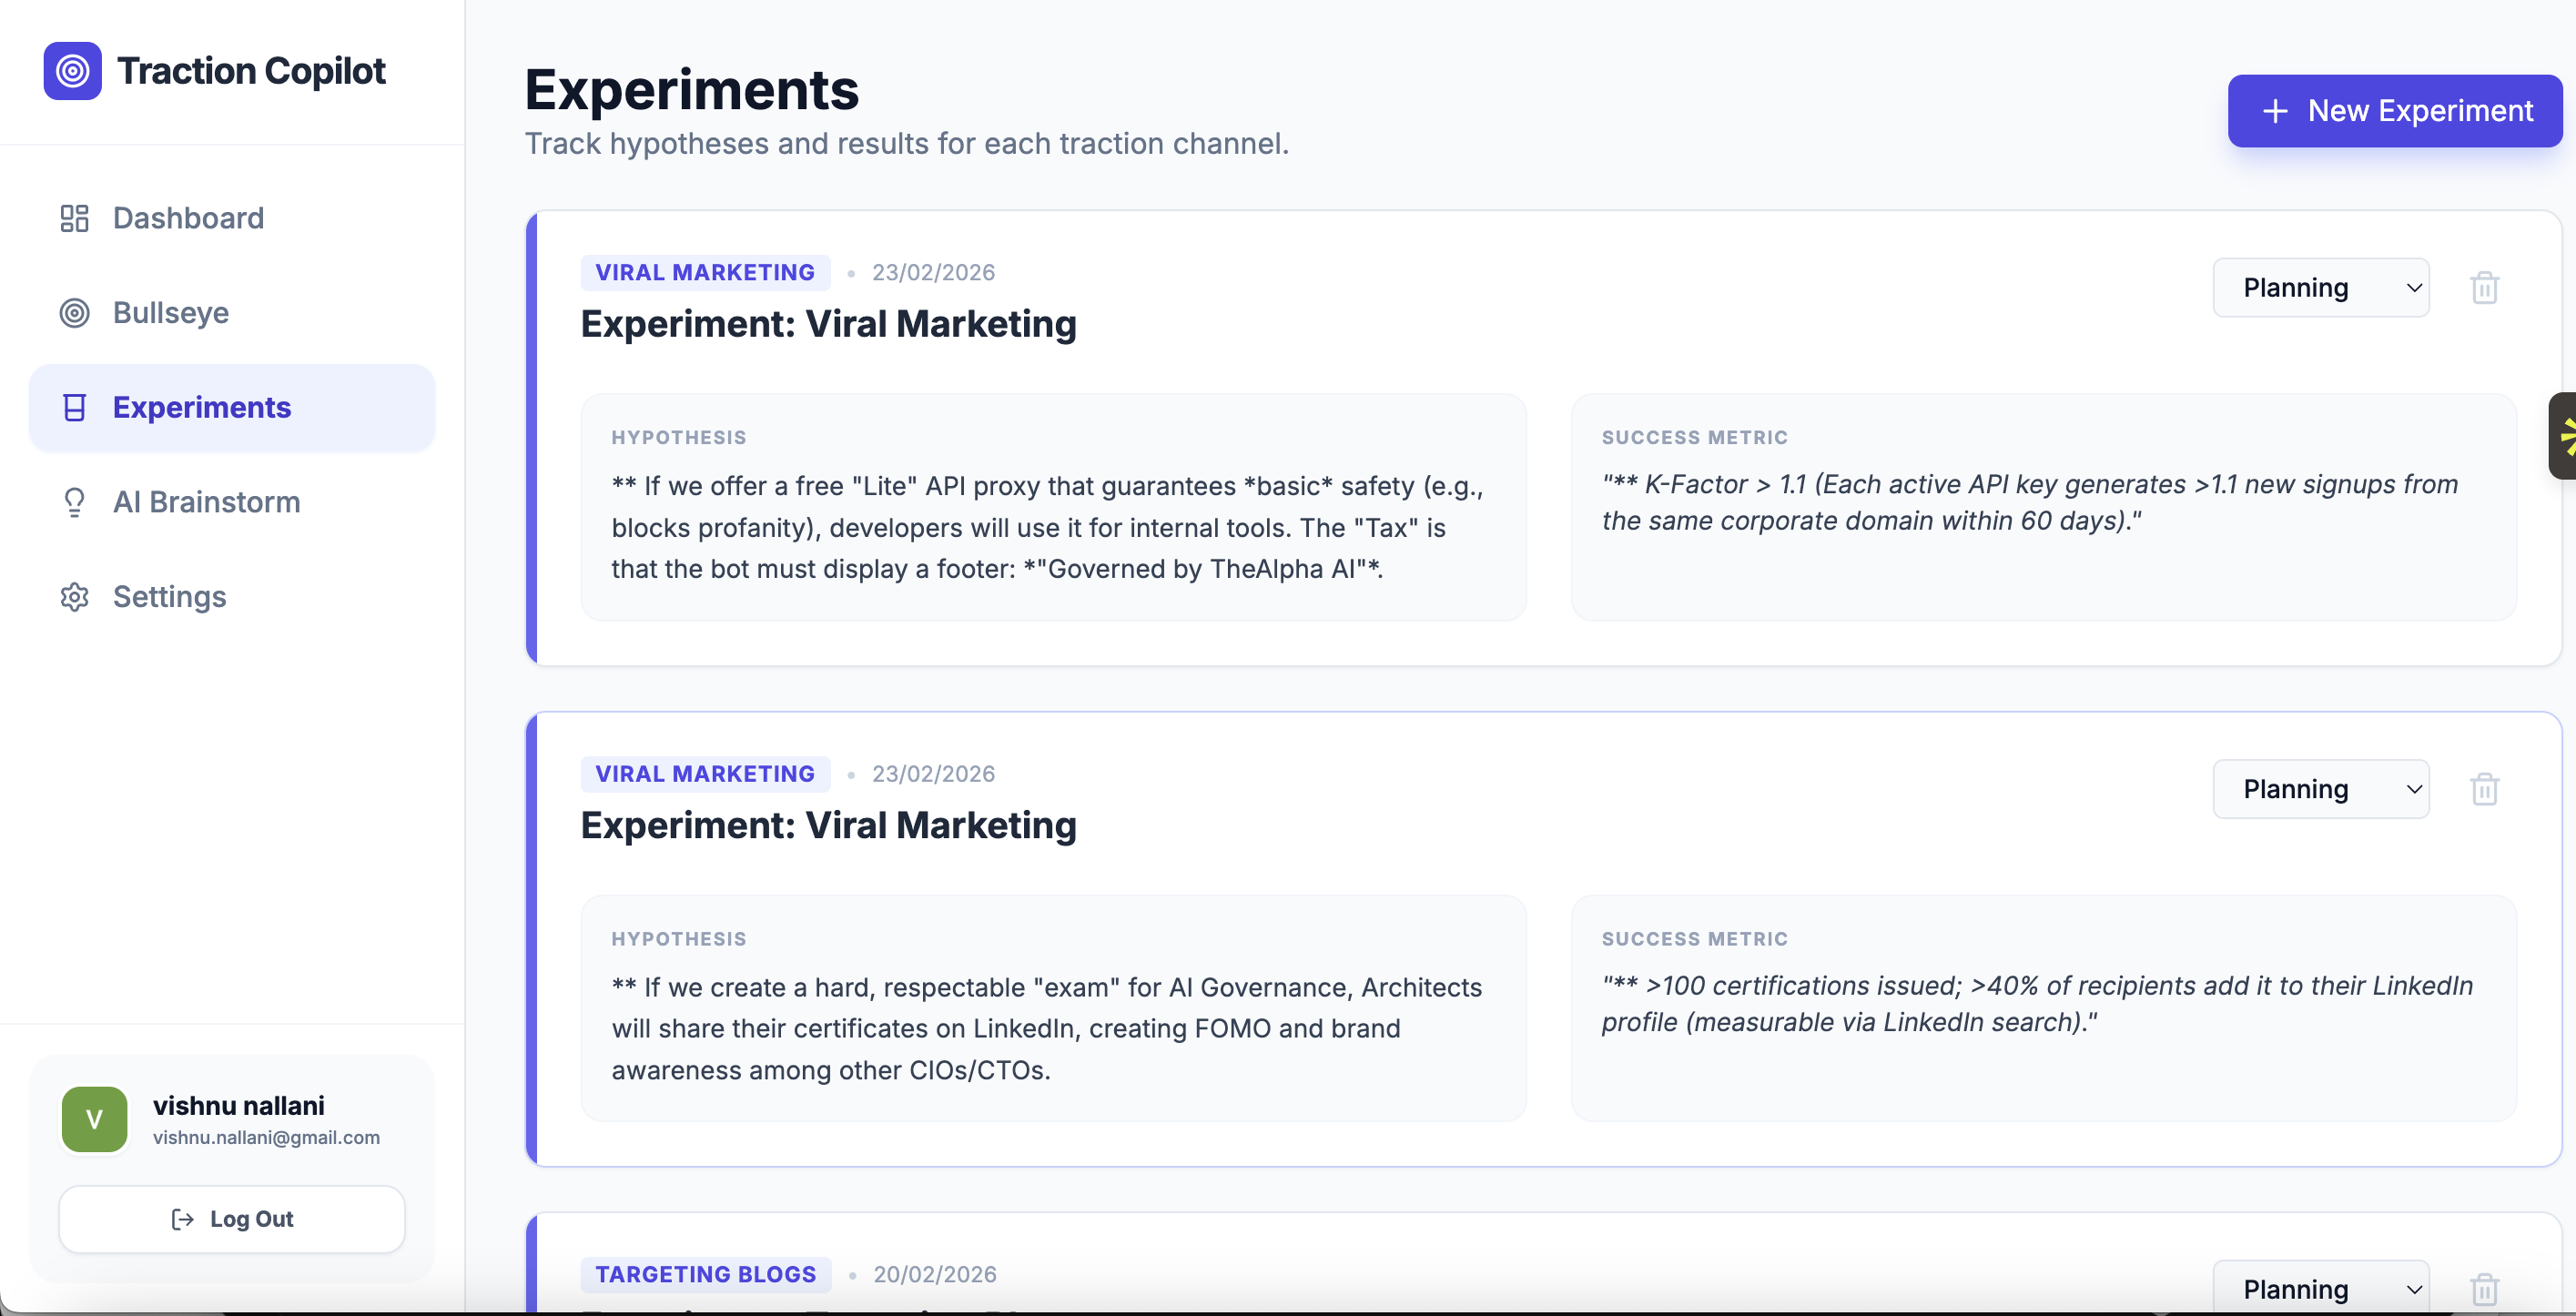Image resolution: width=2576 pixels, height=1316 pixels.
Task: Click the Targeting Blogs channel tag
Action: (x=705, y=1274)
